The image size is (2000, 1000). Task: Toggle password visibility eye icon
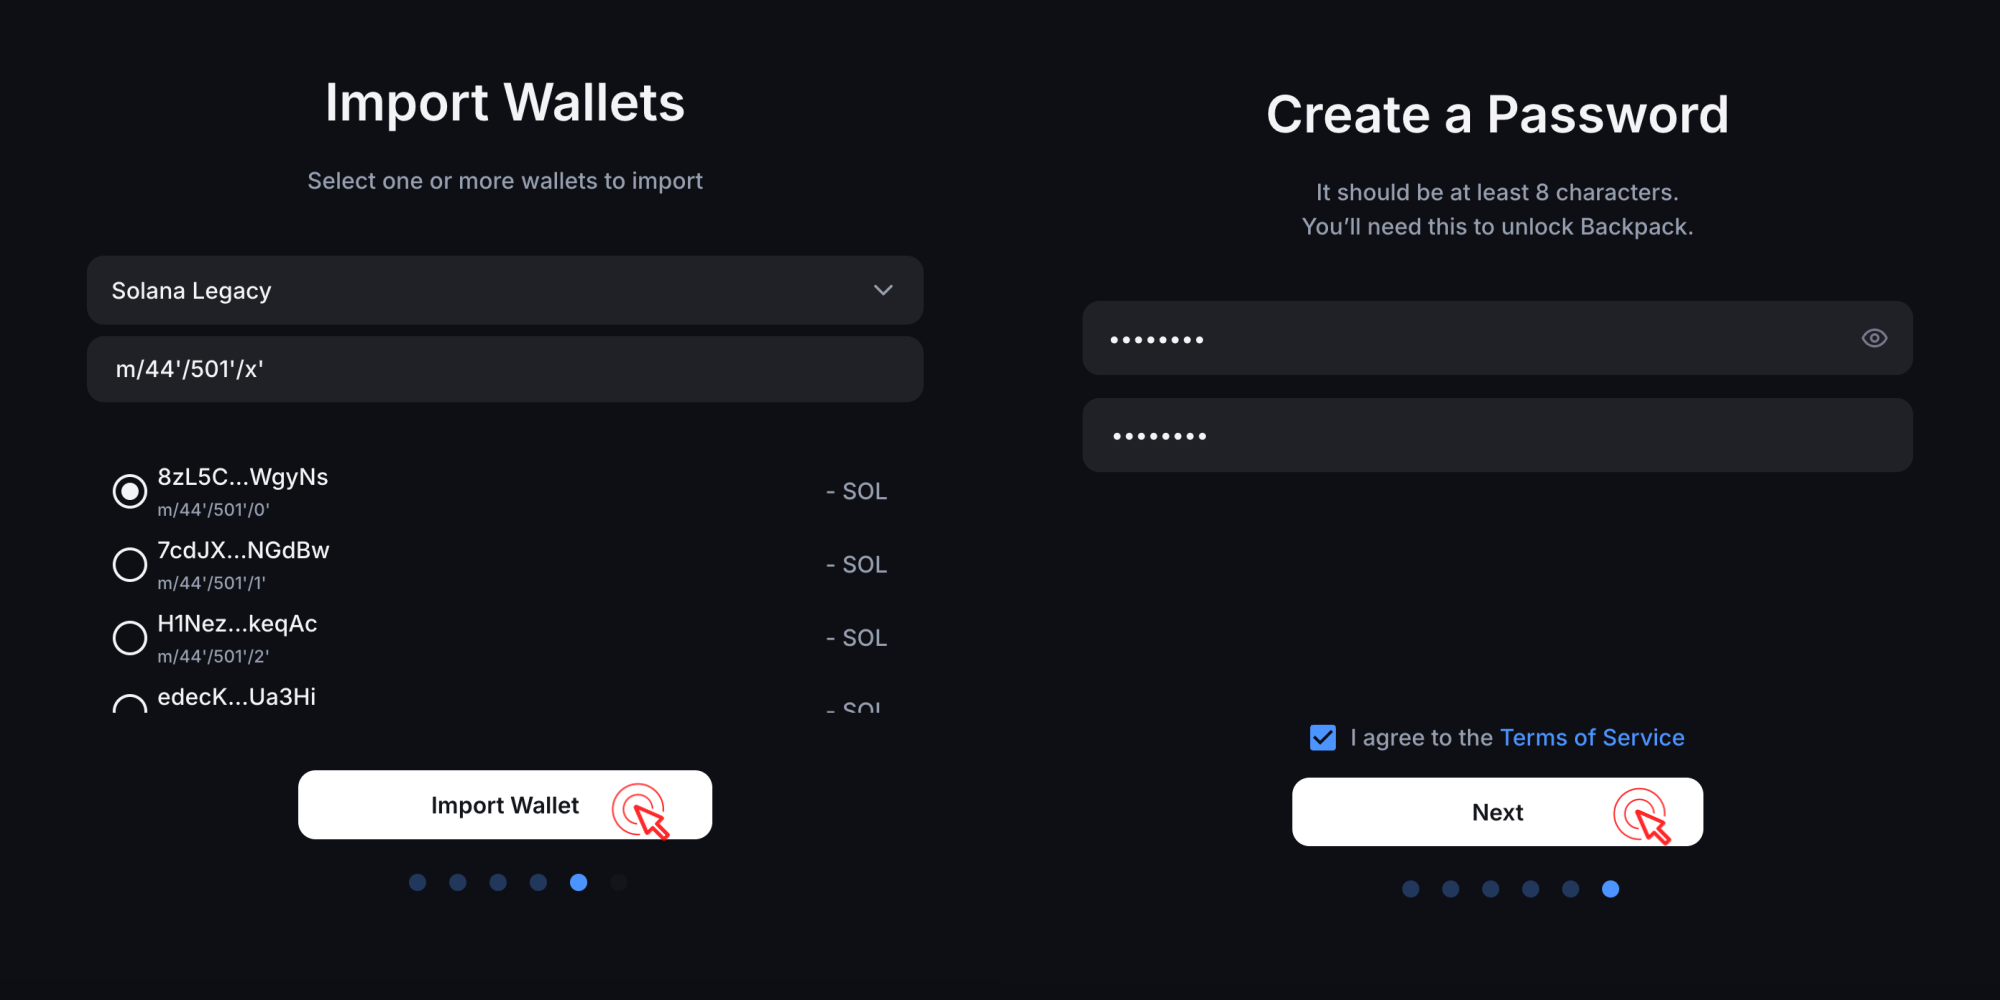pyautogui.click(x=1874, y=338)
